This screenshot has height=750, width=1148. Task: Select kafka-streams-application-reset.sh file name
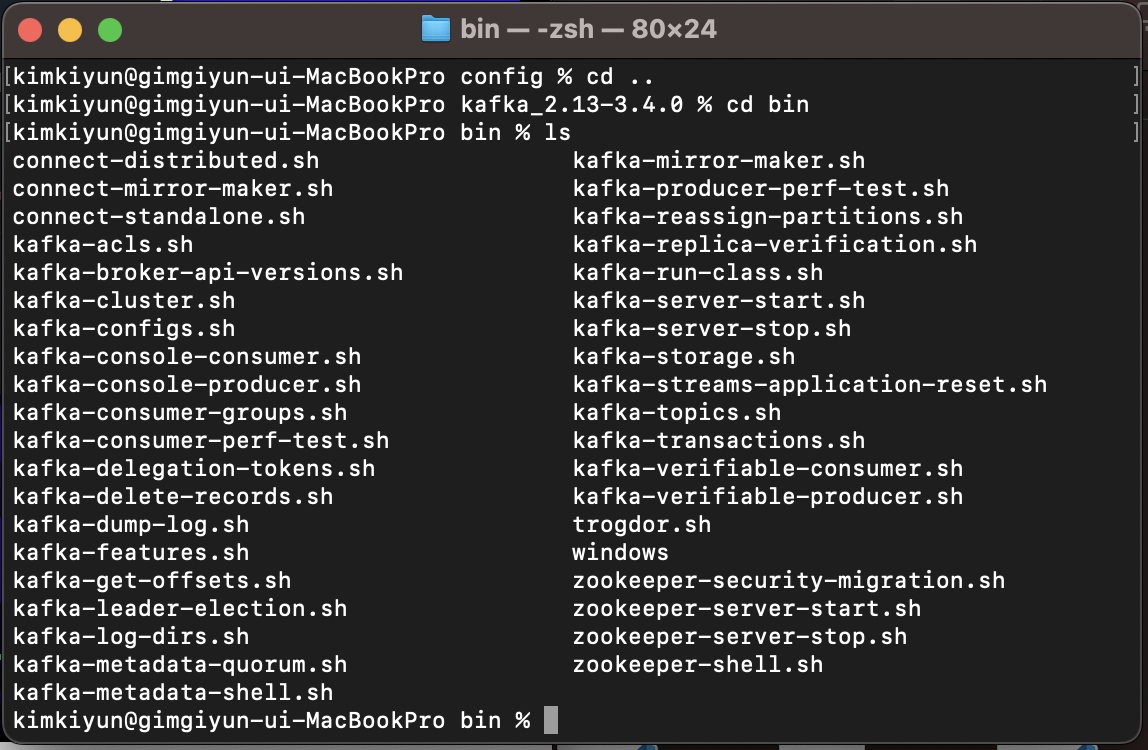[x=810, y=385]
